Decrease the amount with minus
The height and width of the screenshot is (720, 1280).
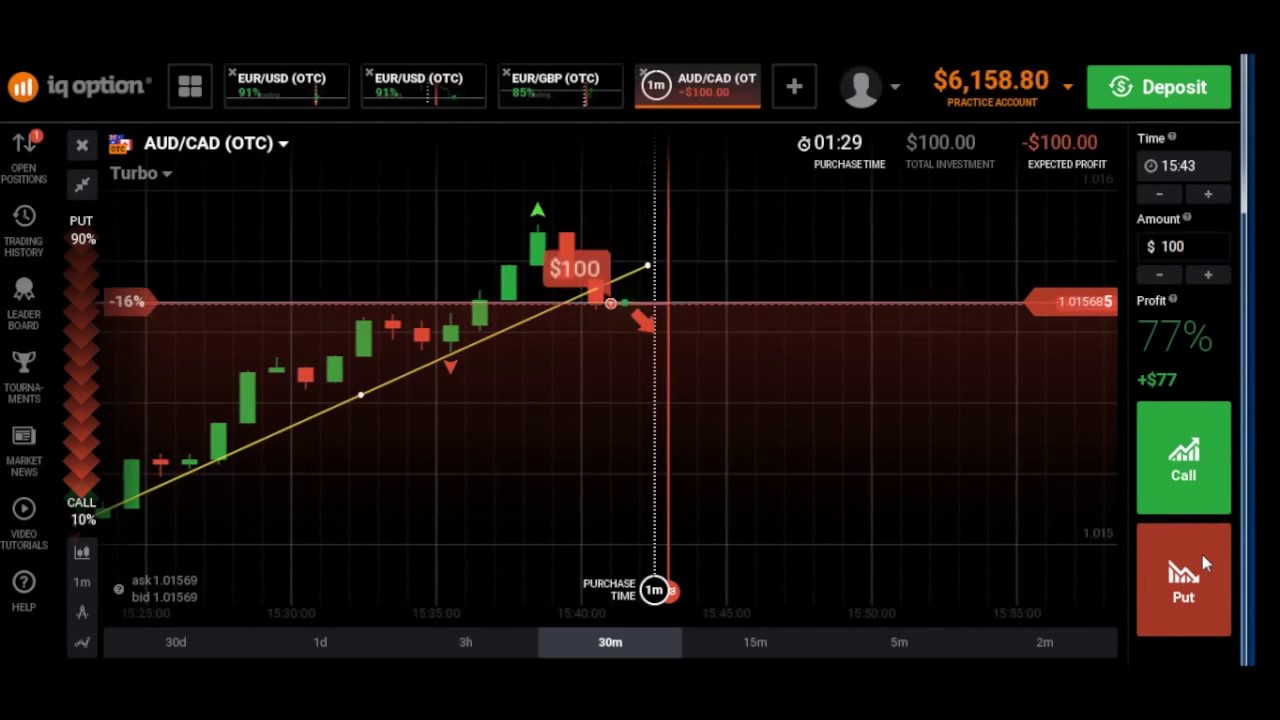pyautogui.click(x=1160, y=275)
